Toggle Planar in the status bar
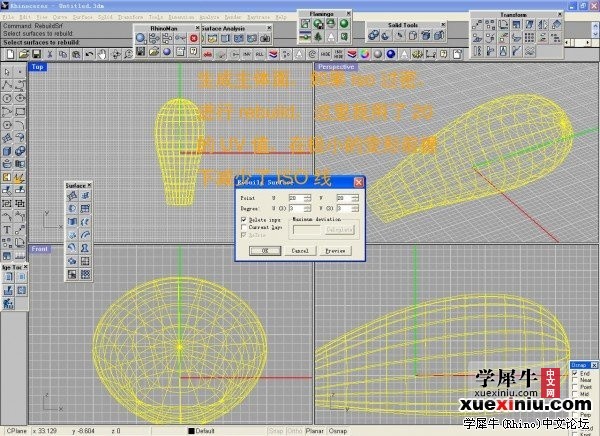 [x=315, y=431]
